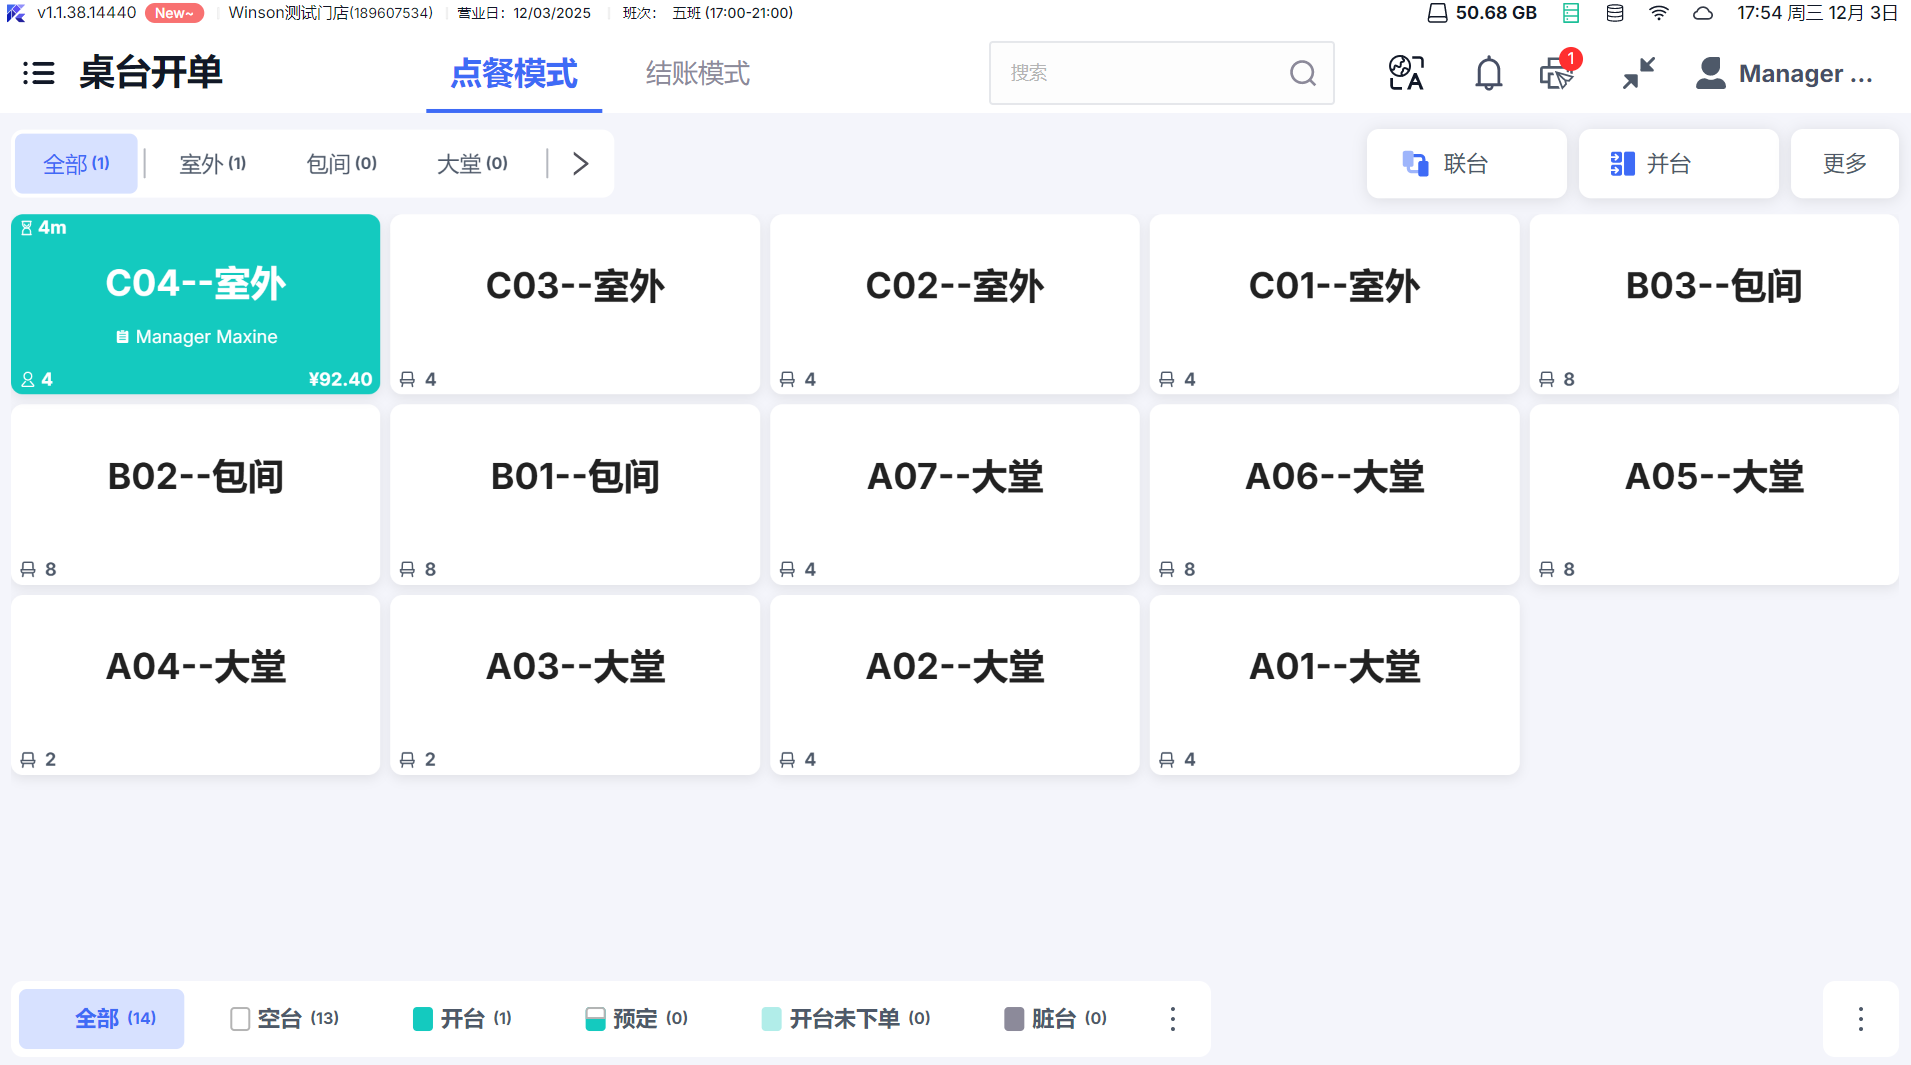Open the notification bell
The width and height of the screenshot is (1911, 1065).
(1488, 73)
